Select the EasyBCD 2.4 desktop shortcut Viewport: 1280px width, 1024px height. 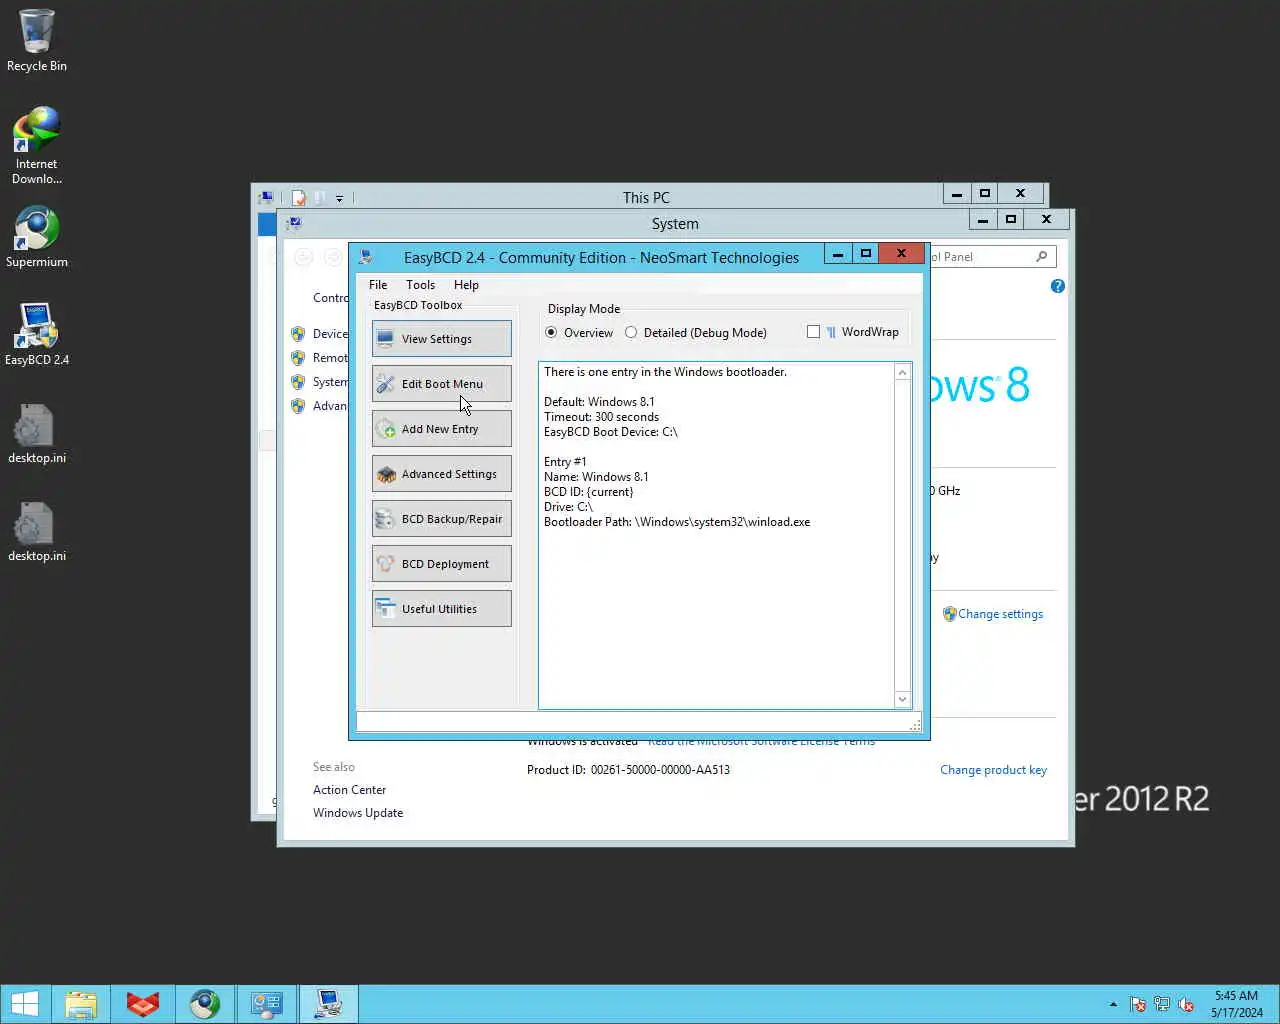click(x=37, y=335)
